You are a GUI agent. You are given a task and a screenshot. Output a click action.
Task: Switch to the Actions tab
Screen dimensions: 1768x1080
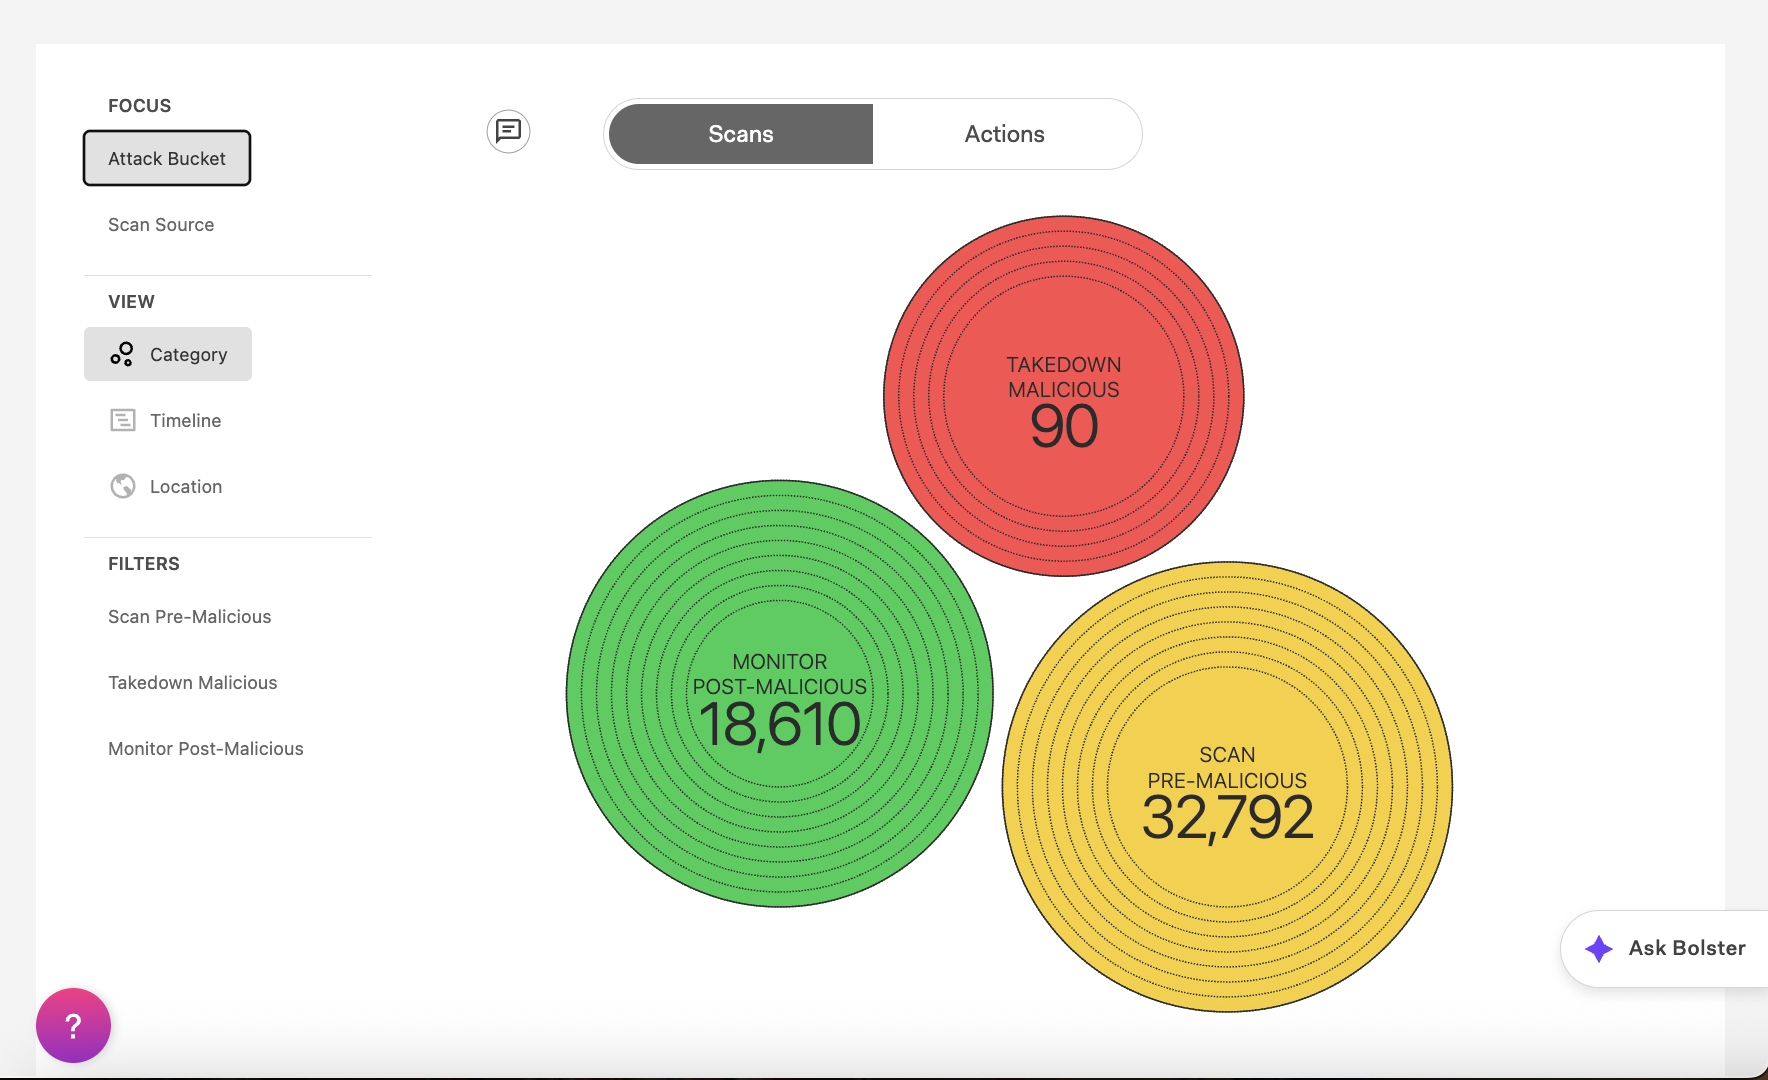pyautogui.click(x=1004, y=134)
